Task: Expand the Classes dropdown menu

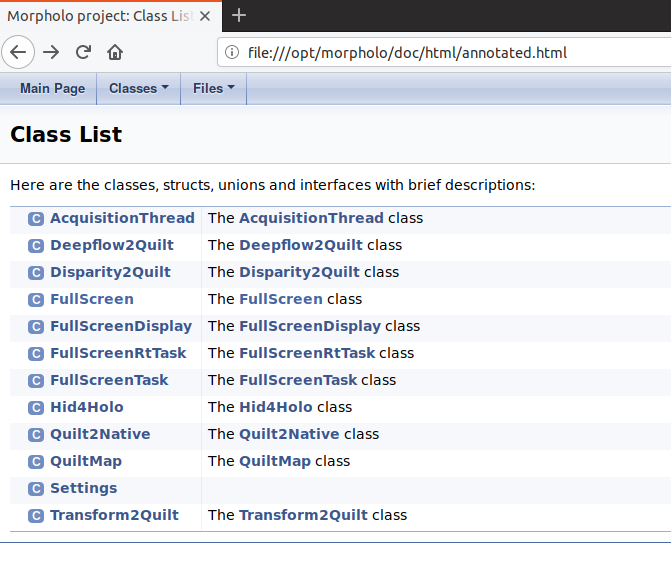Action: [139, 88]
